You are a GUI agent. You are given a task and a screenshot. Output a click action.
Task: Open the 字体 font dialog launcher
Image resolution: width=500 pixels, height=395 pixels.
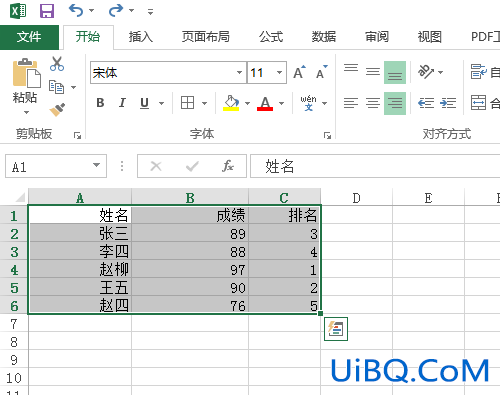tap(327, 135)
